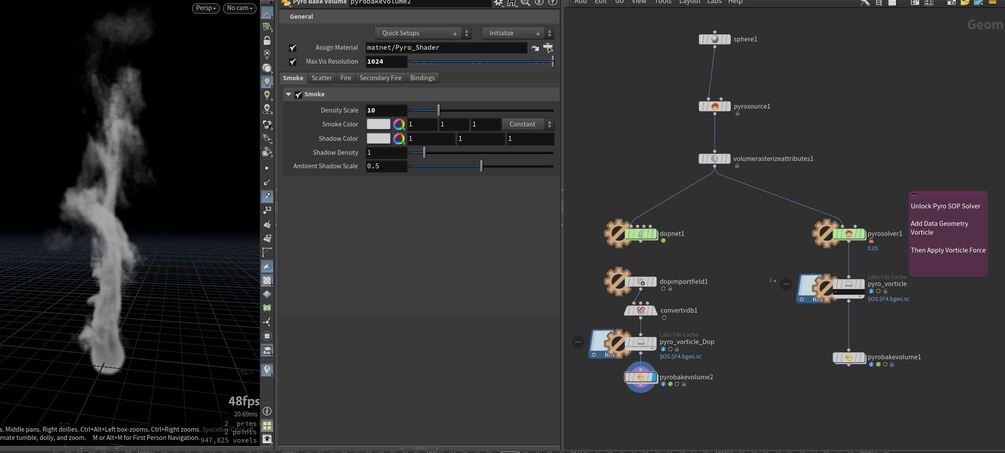This screenshot has height=453, width=1005.
Task: Select the volumerasterizeattributes1 node
Action: (715, 158)
